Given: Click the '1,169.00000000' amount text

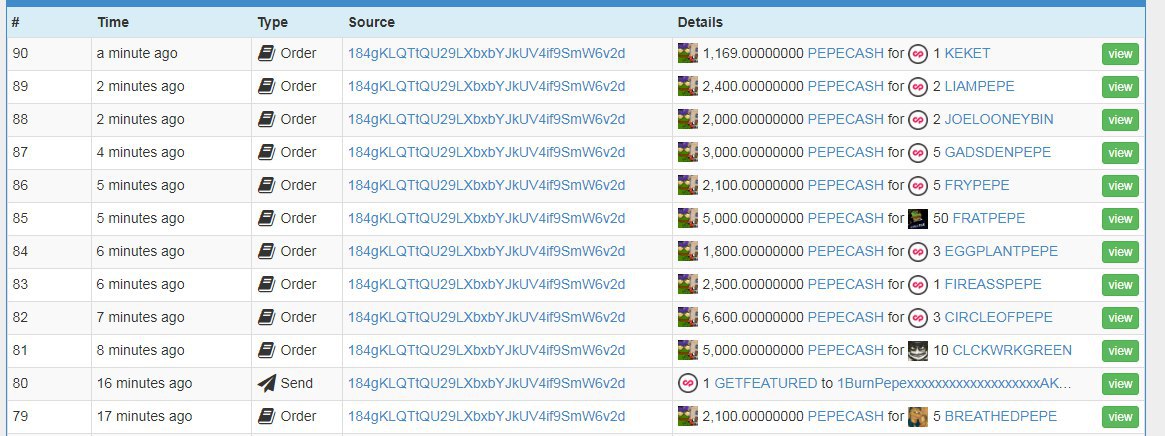Looking at the screenshot, I should (753, 53).
